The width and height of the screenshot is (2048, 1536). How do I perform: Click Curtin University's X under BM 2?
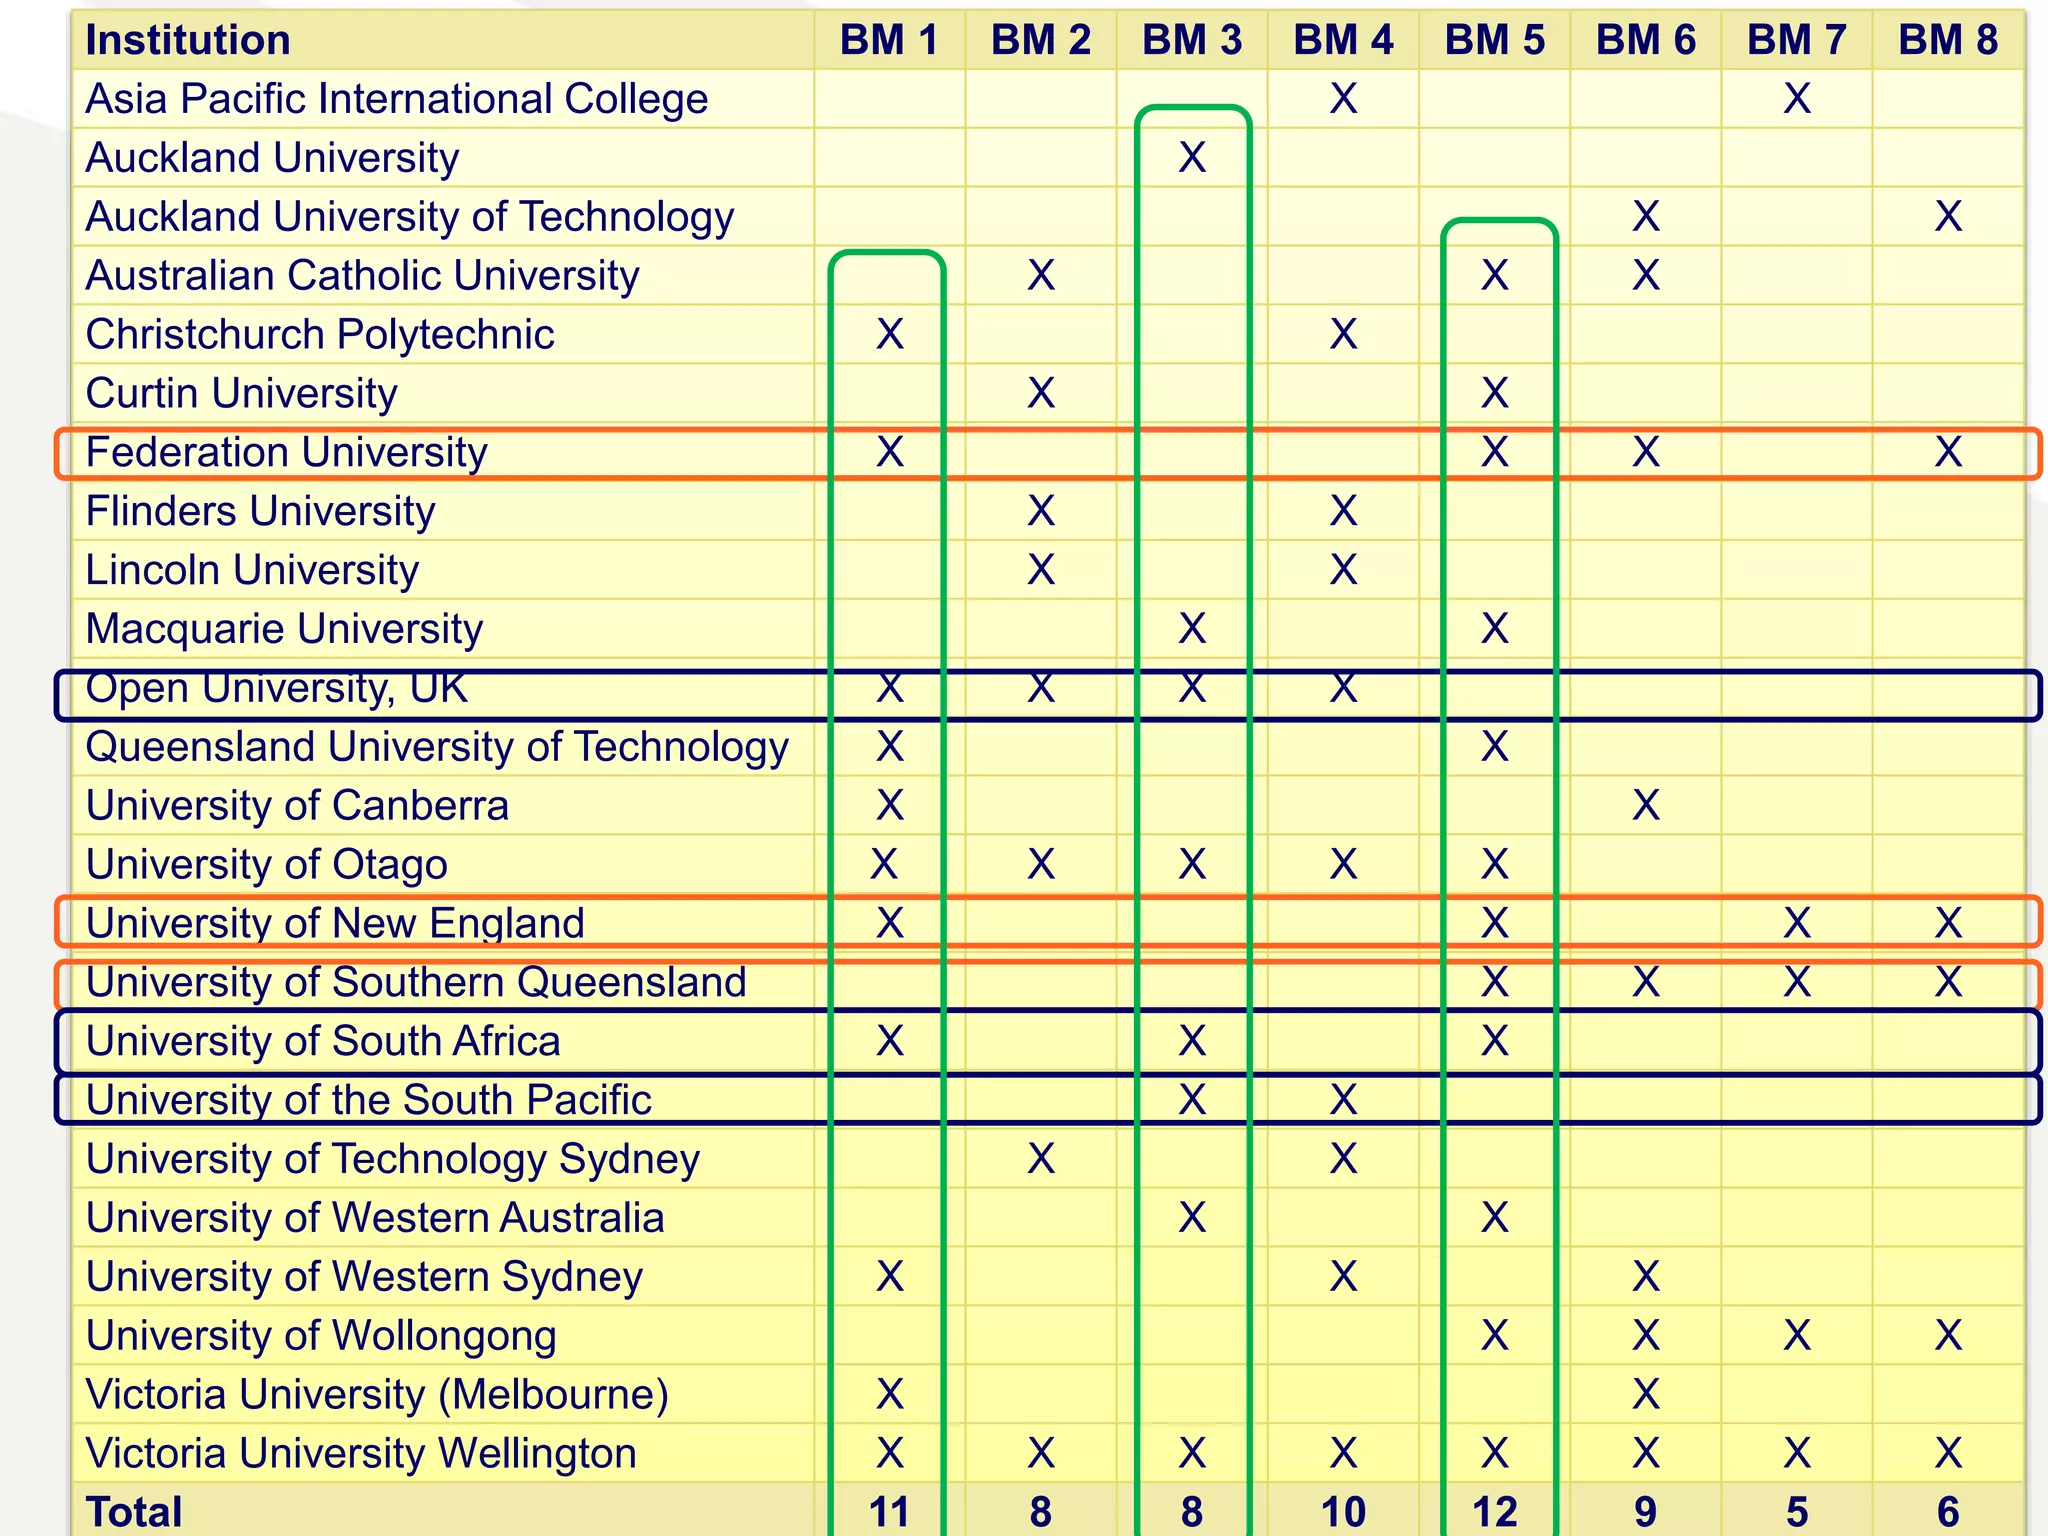[1040, 393]
